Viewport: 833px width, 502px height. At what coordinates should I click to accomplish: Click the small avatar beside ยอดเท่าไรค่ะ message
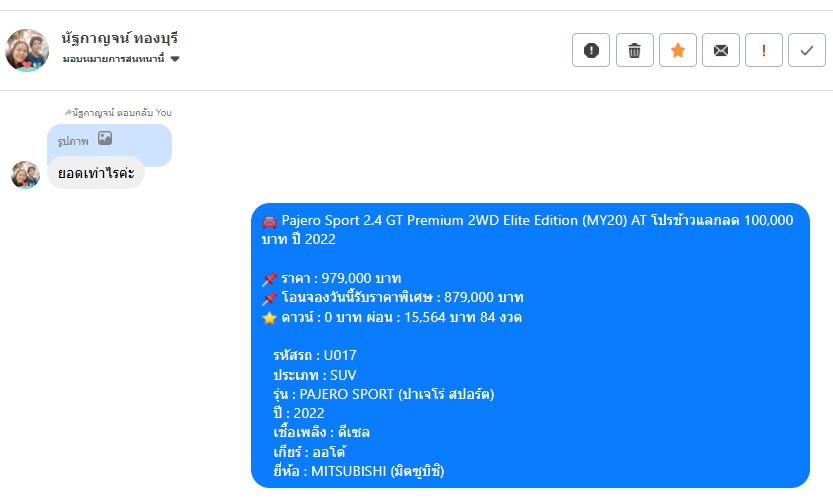(26, 175)
